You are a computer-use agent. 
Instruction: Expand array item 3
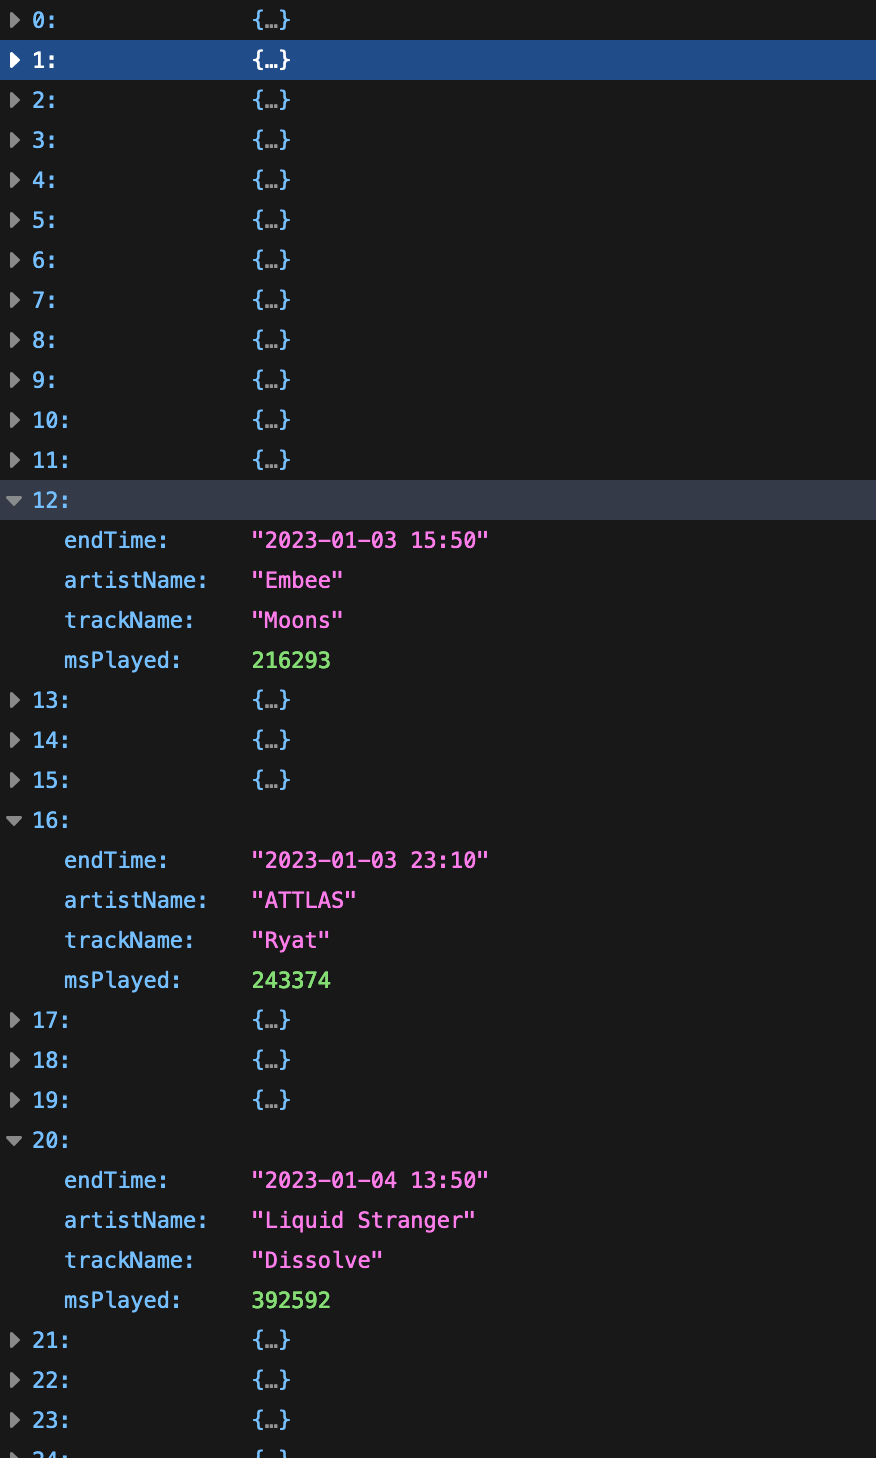[x=15, y=140]
